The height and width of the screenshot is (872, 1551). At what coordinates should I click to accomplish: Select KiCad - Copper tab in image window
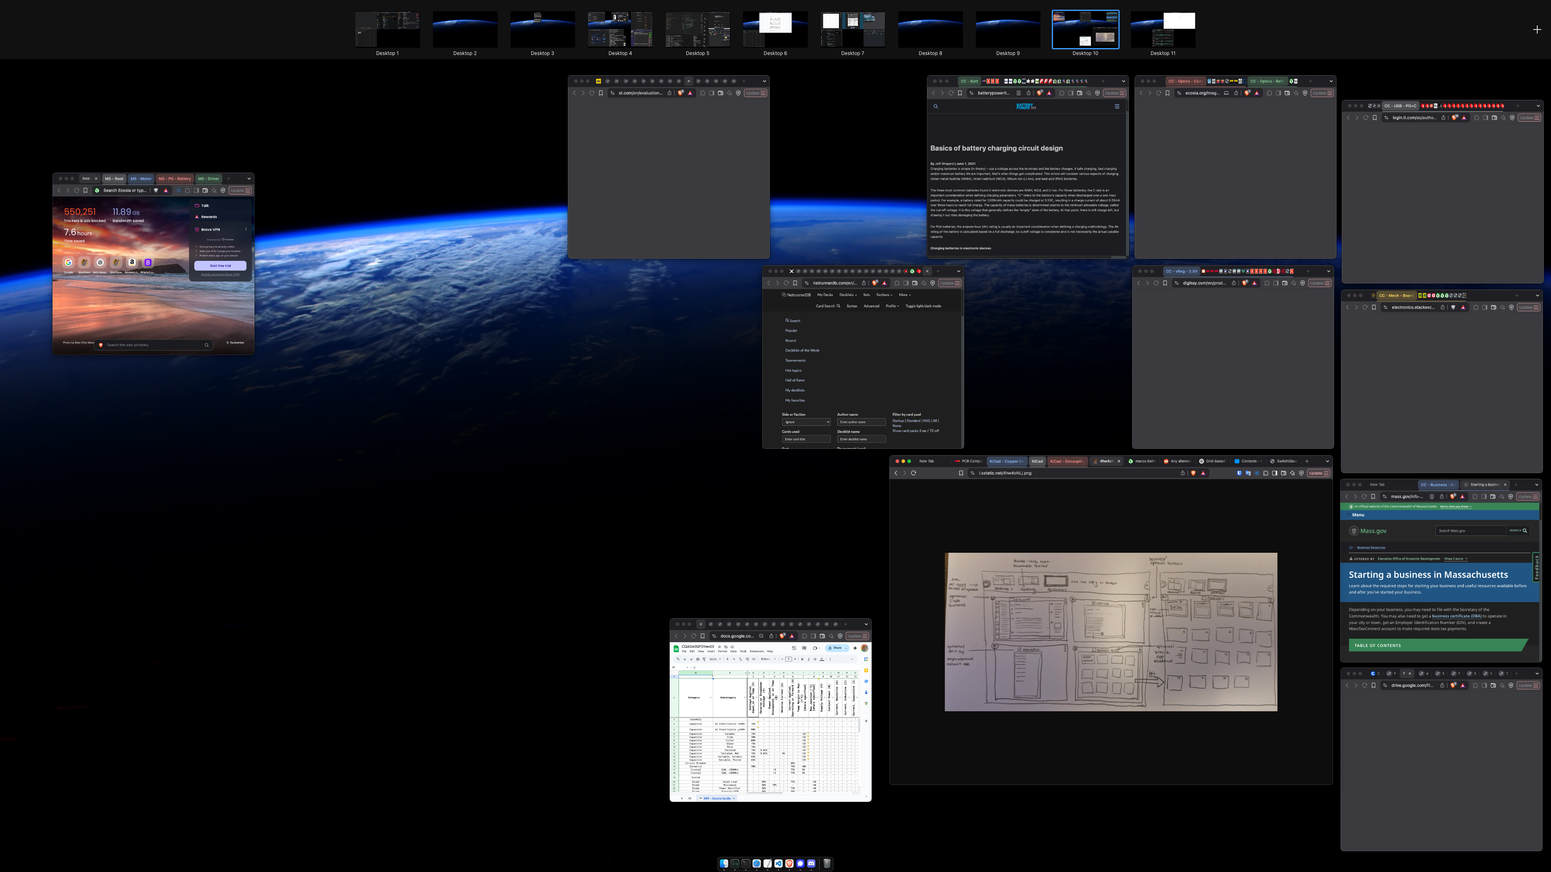(x=1005, y=461)
